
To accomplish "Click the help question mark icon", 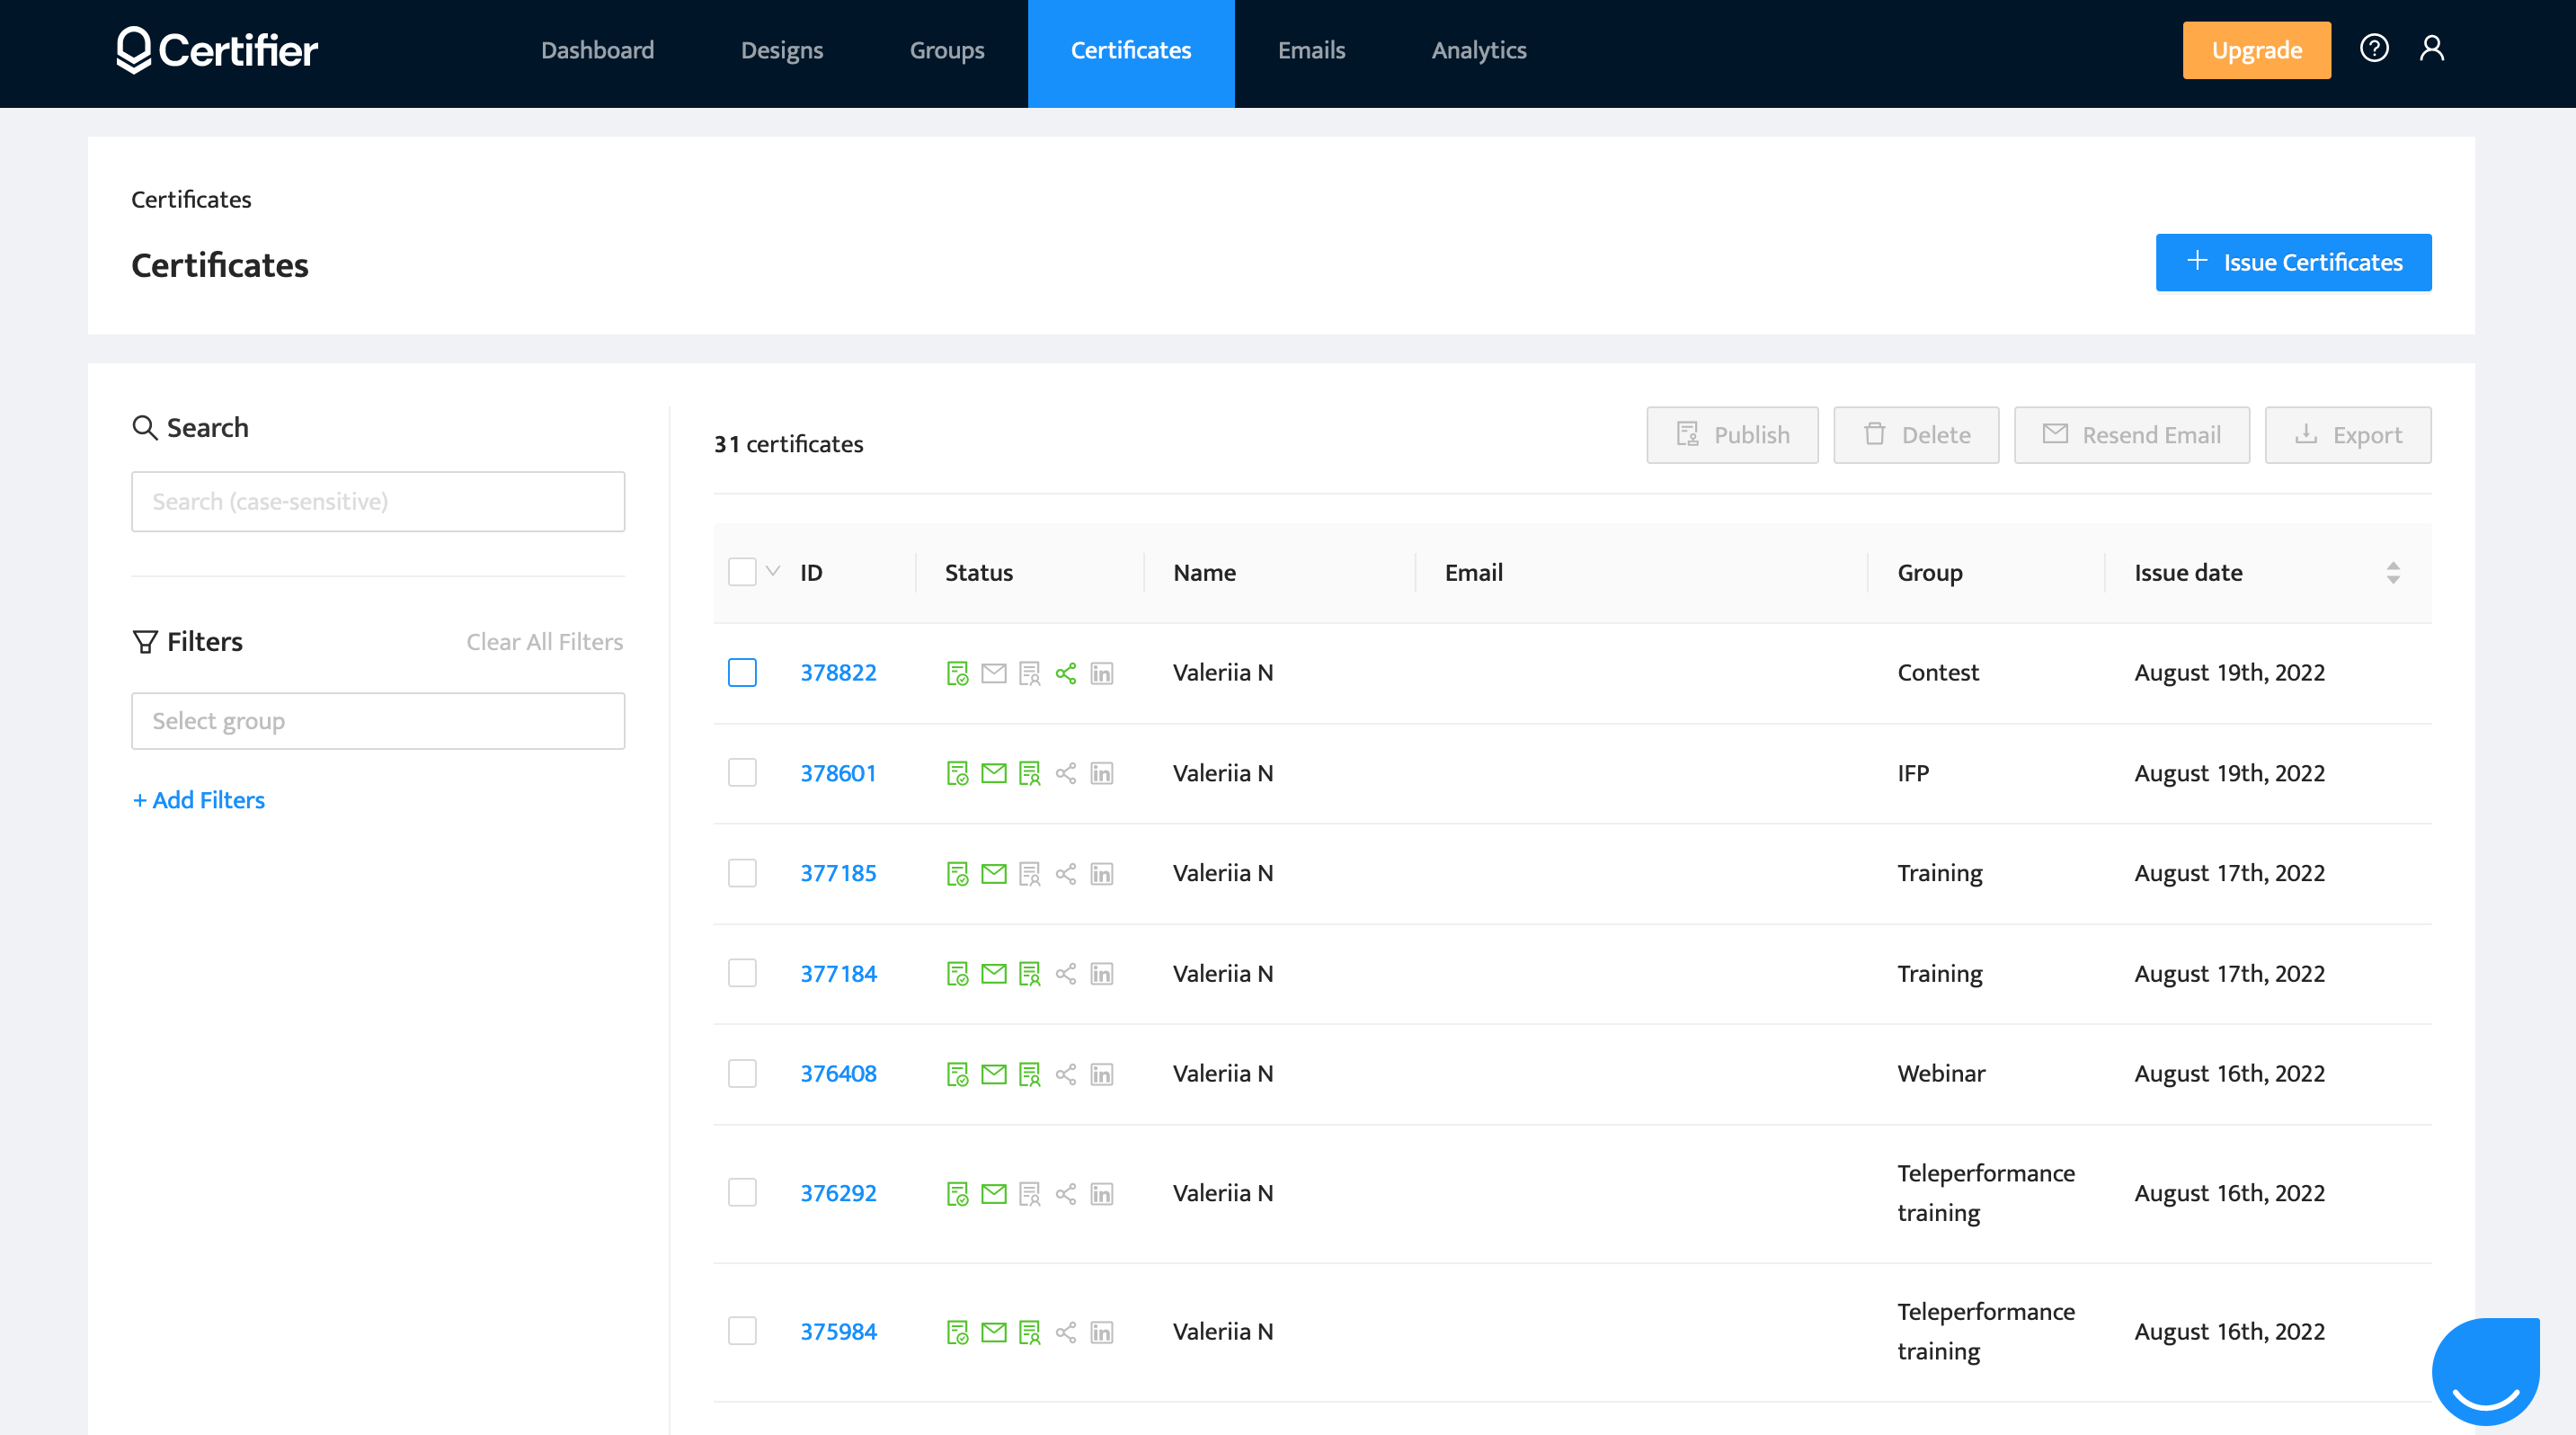I will [2374, 48].
